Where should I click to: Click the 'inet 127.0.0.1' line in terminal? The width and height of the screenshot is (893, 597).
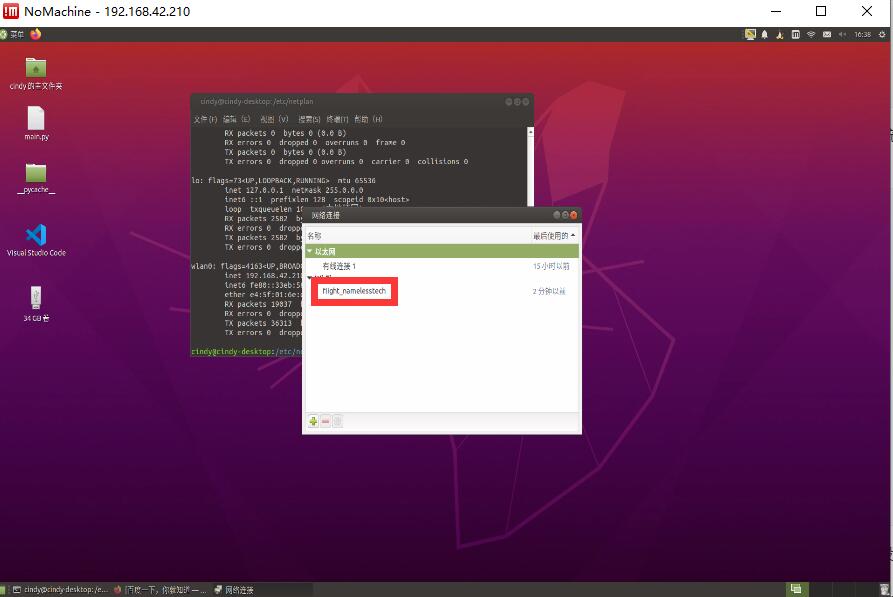coord(293,190)
